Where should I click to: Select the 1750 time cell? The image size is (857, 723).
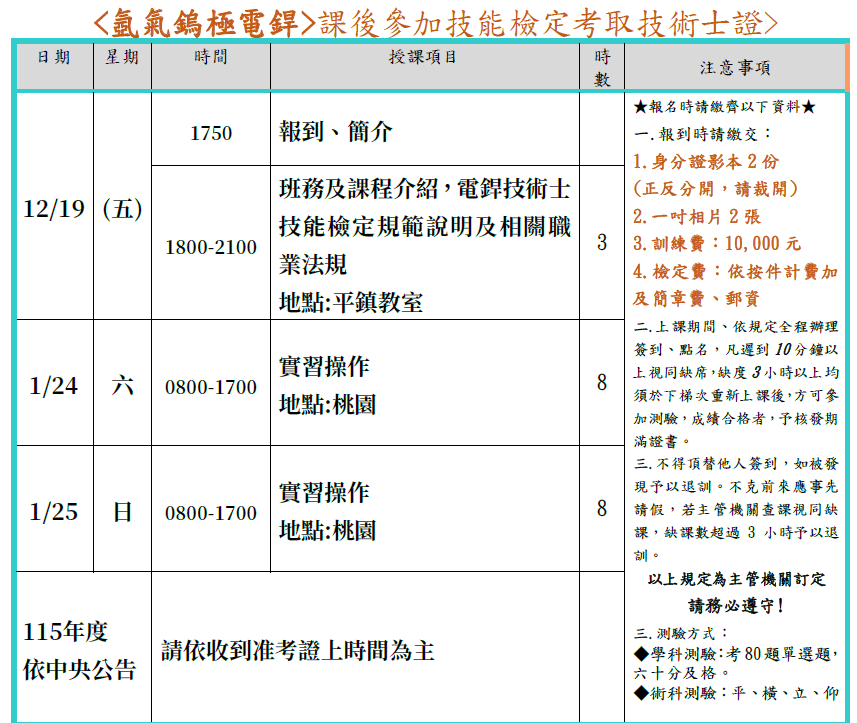210,133
